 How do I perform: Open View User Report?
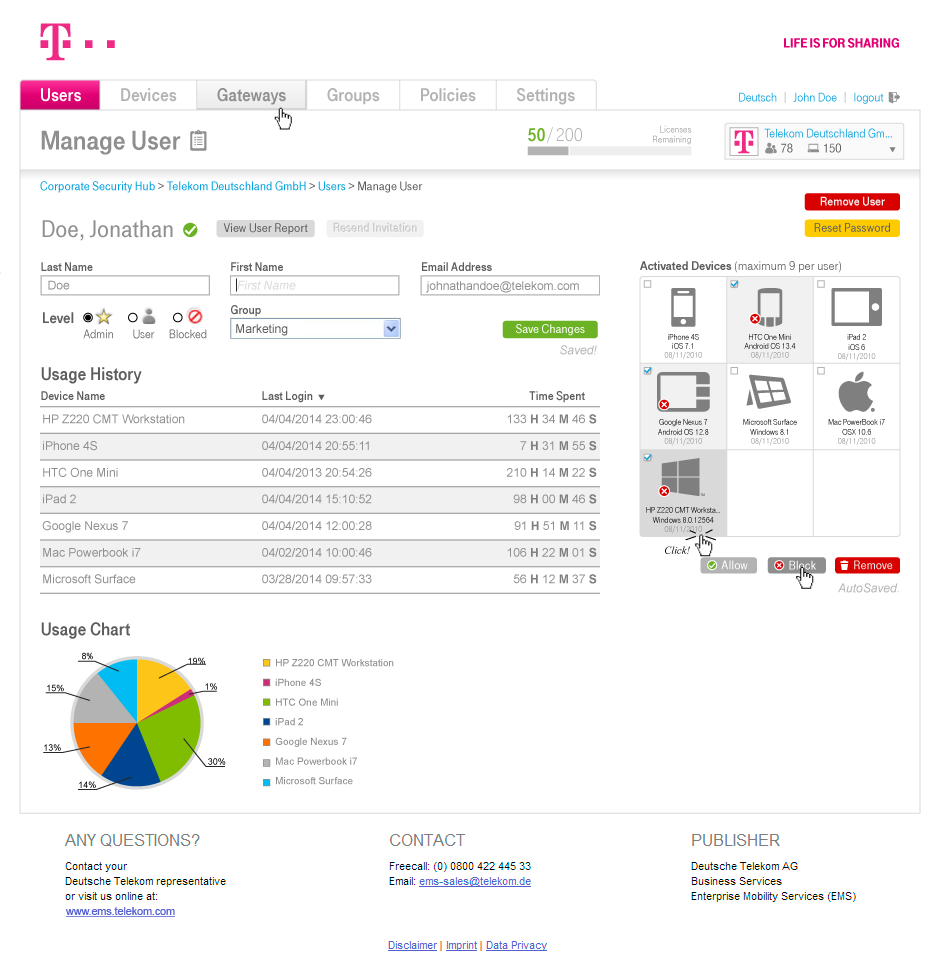[x=265, y=228]
